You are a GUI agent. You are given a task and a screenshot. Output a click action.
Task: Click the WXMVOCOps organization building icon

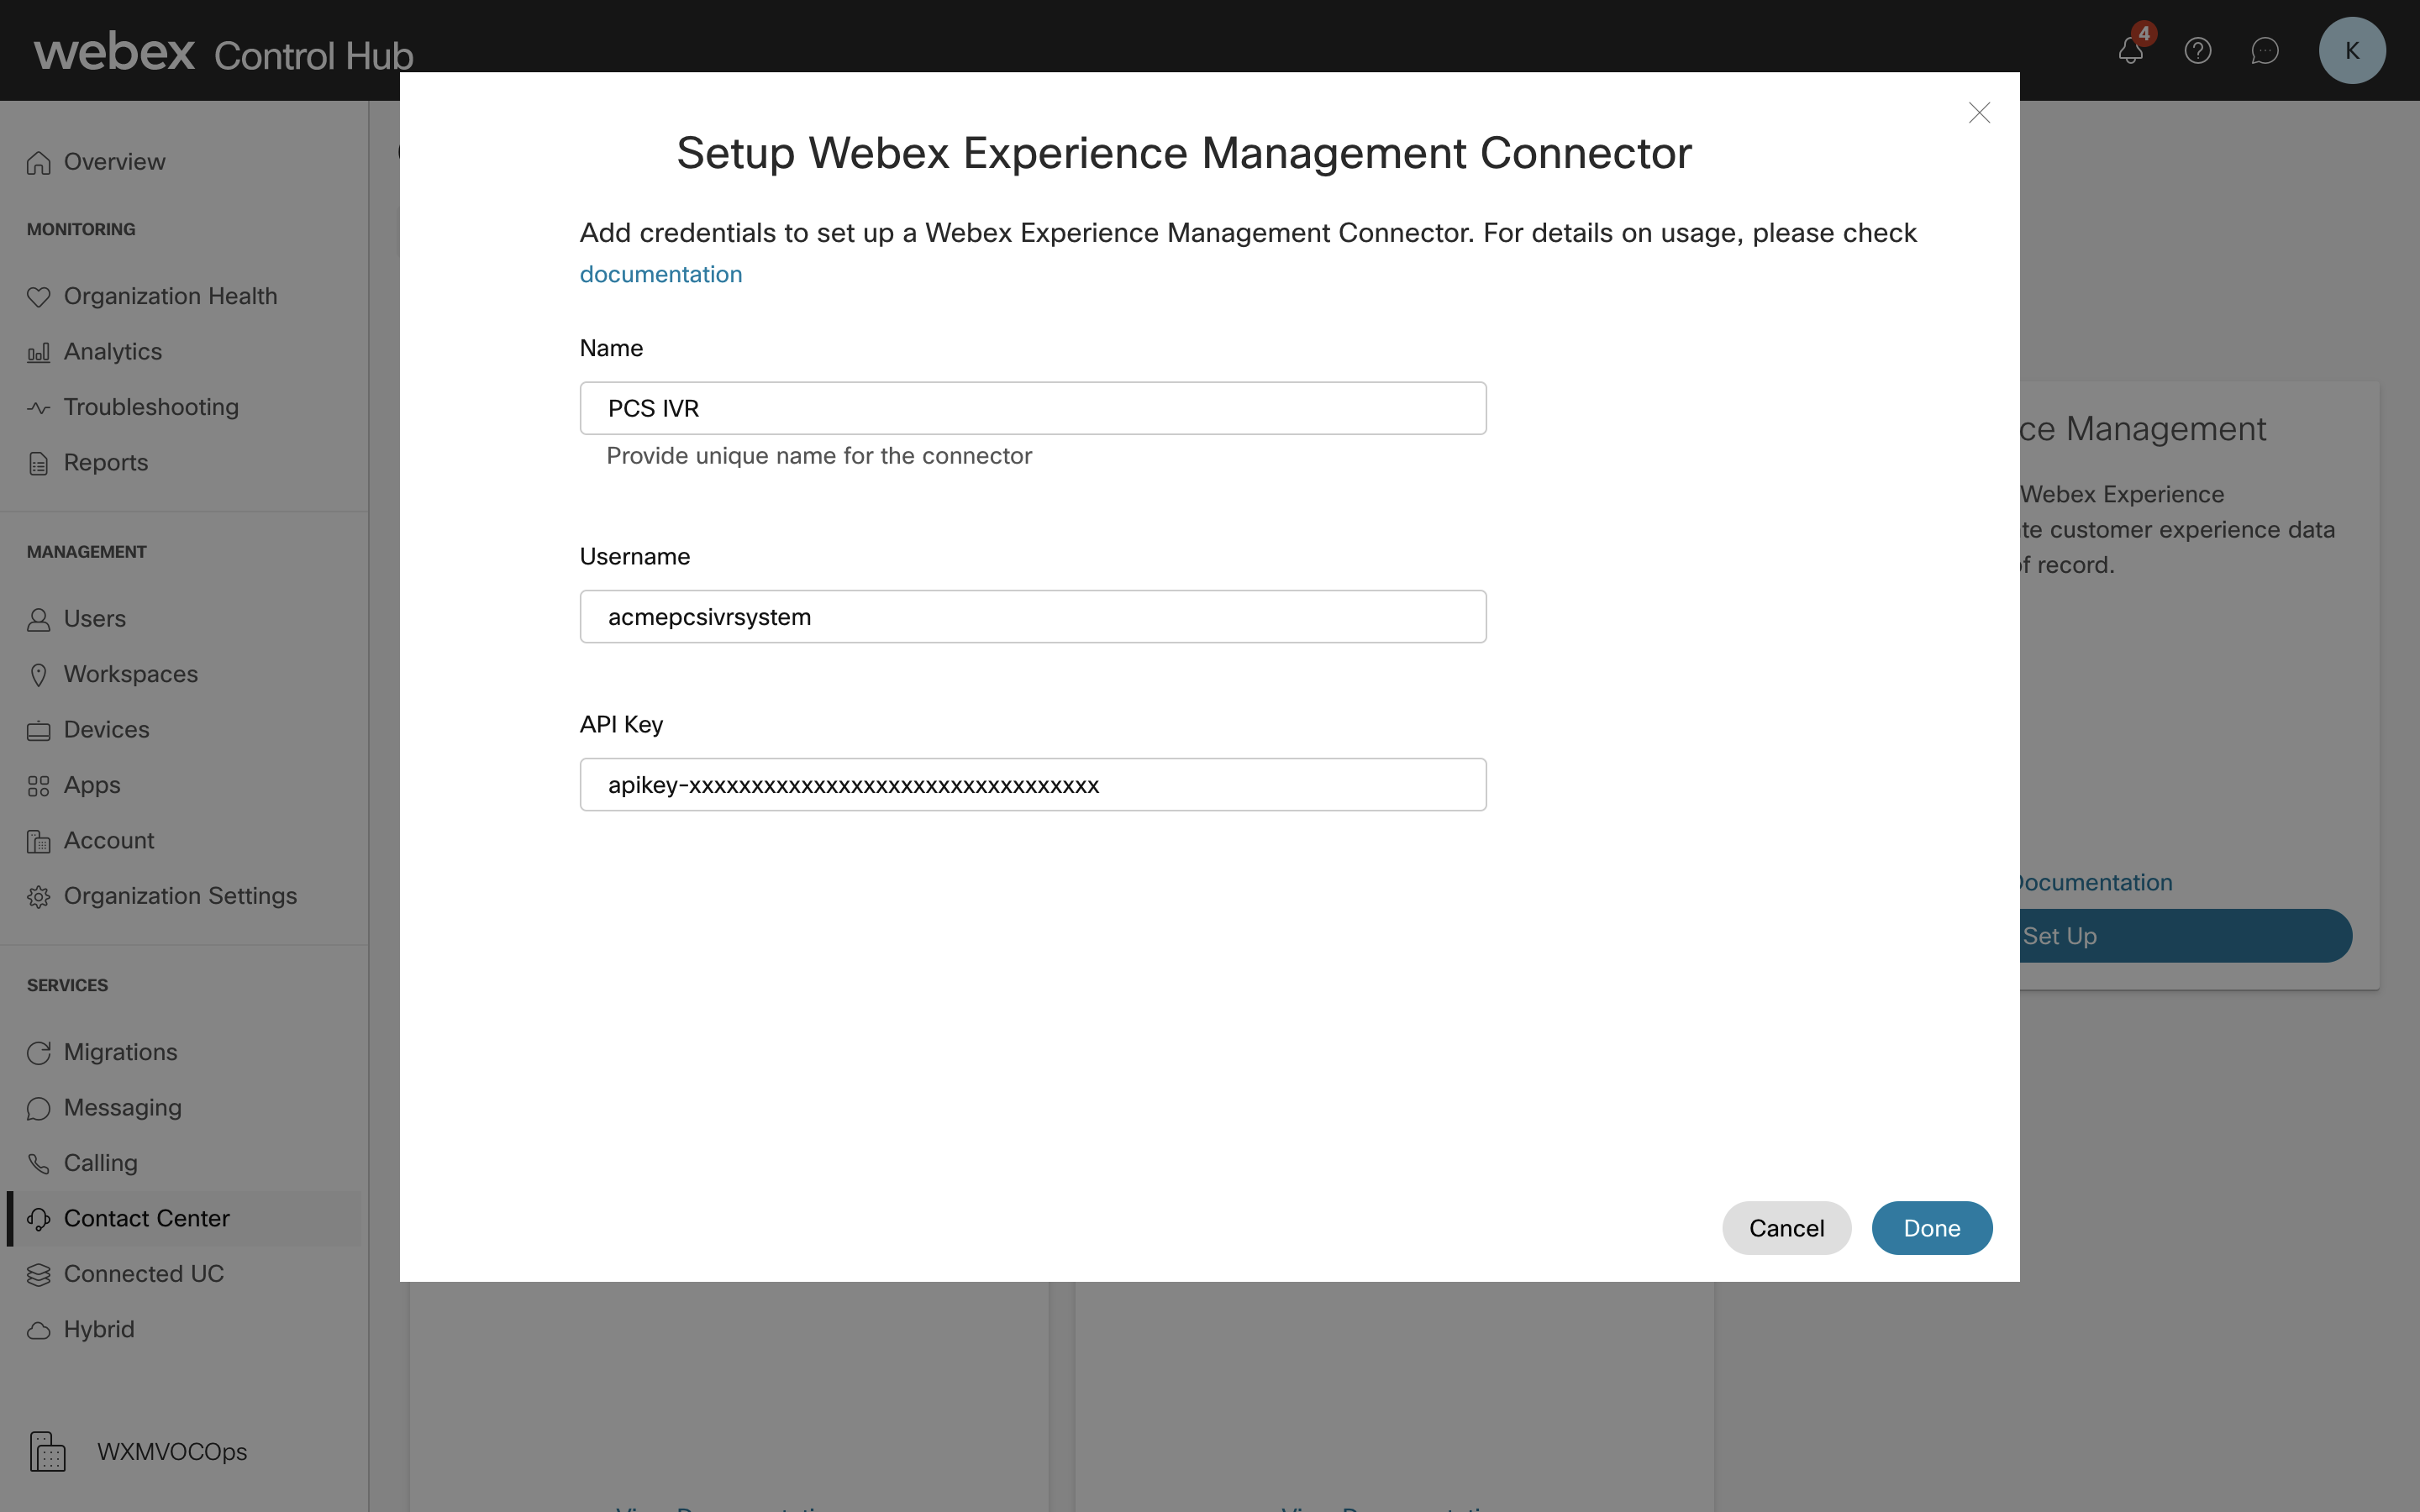(47, 1451)
